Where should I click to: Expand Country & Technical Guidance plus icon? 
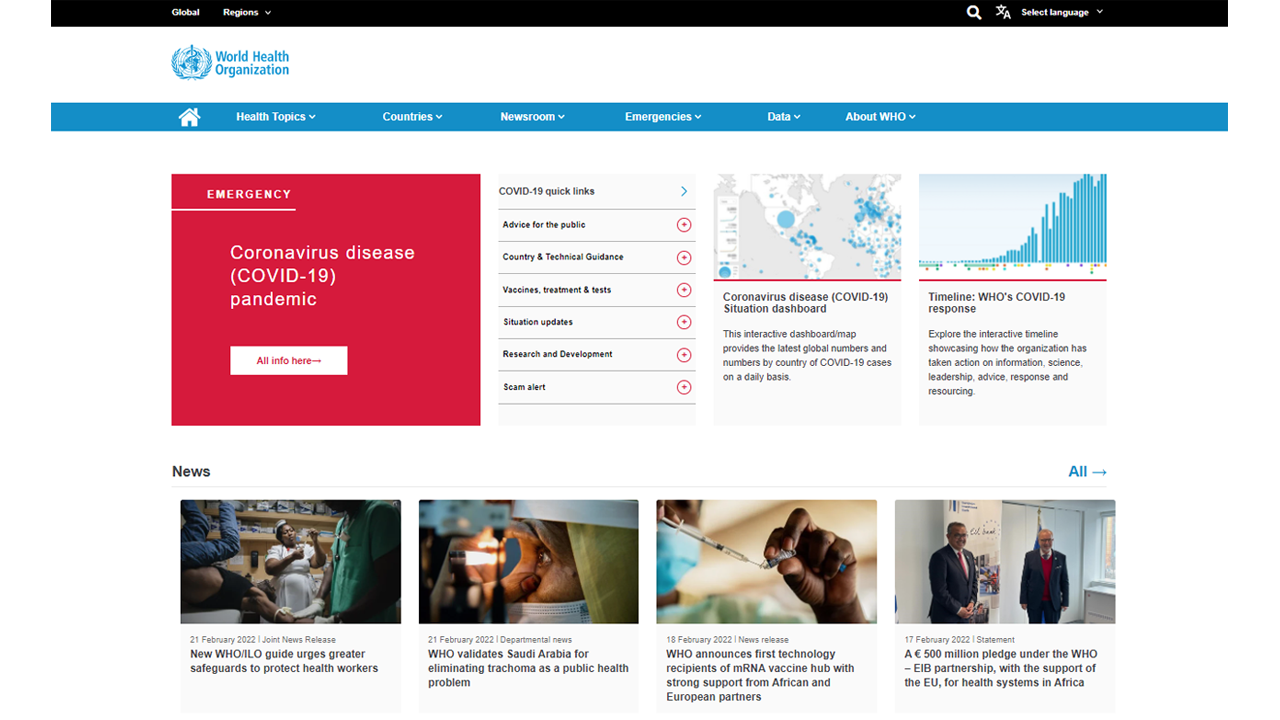click(x=684, y=258)
